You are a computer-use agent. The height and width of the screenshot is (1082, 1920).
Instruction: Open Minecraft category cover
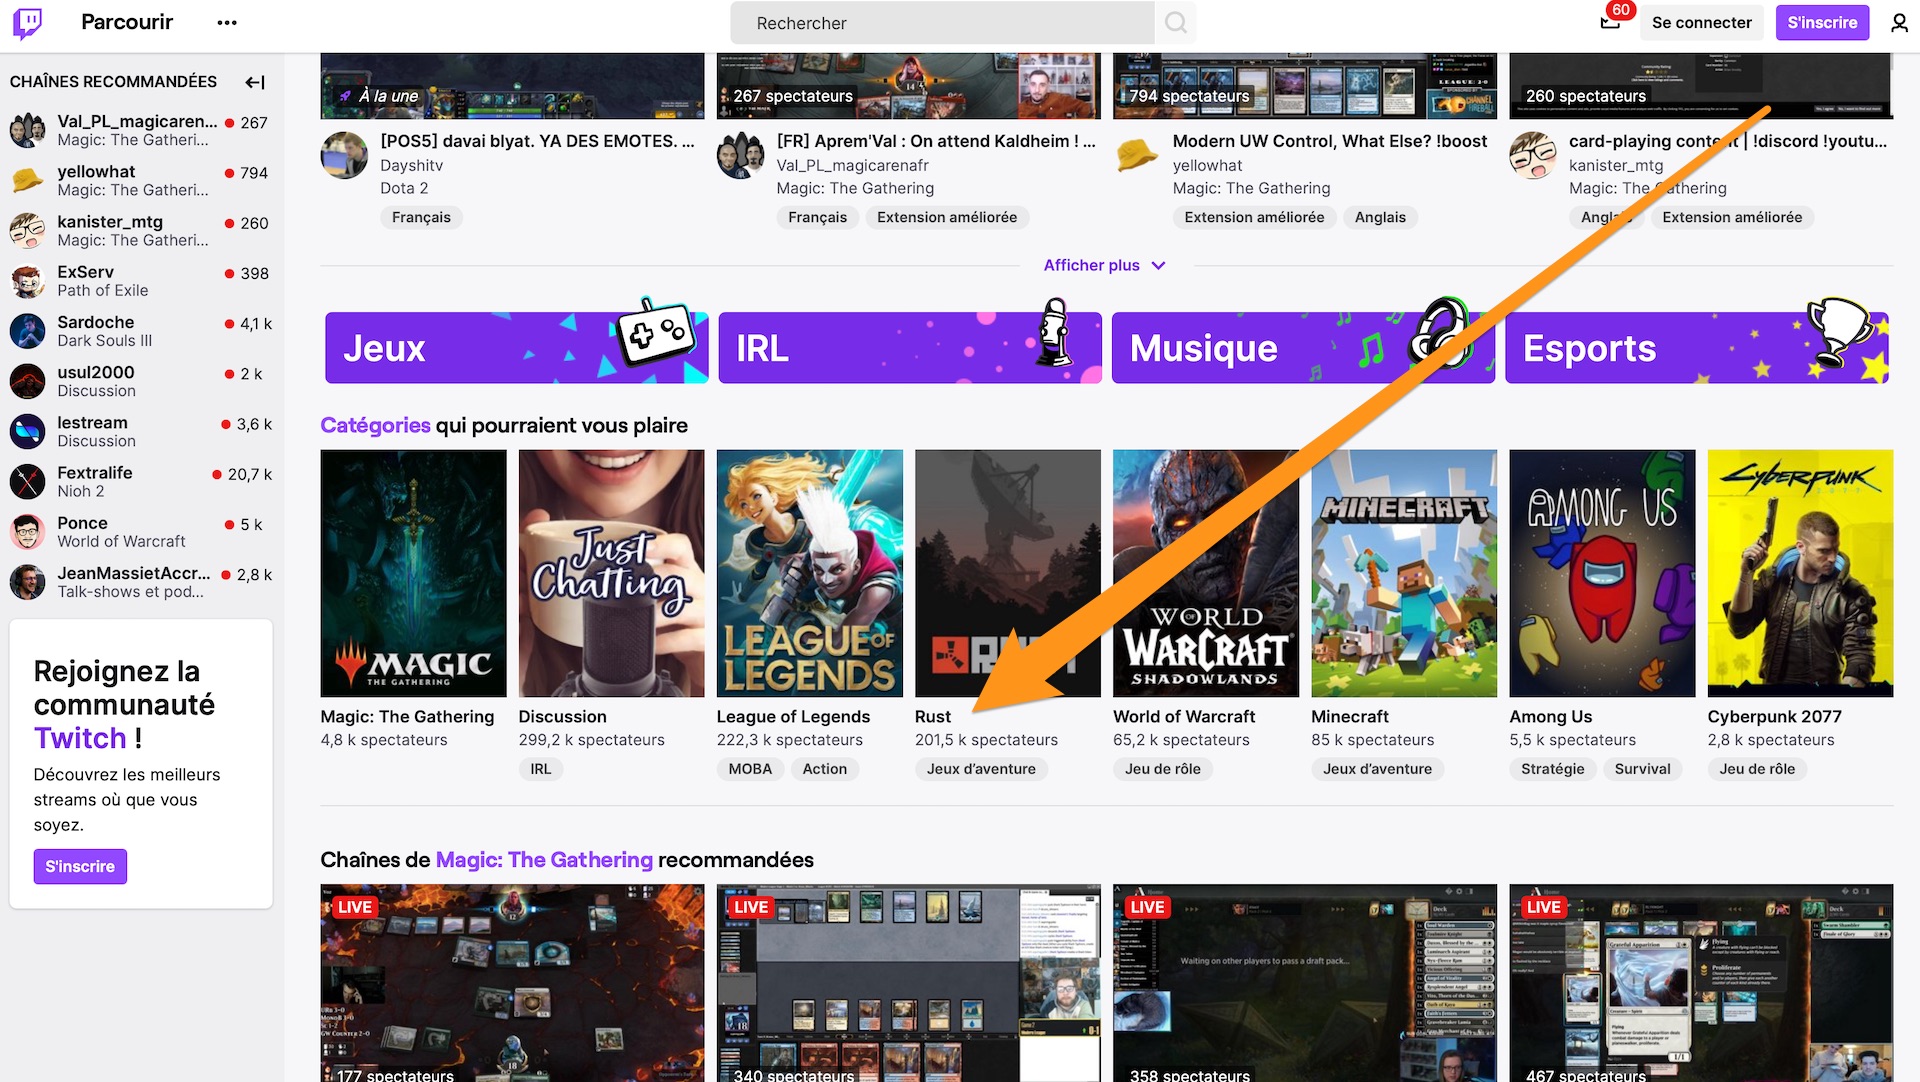pos(1404,573)
